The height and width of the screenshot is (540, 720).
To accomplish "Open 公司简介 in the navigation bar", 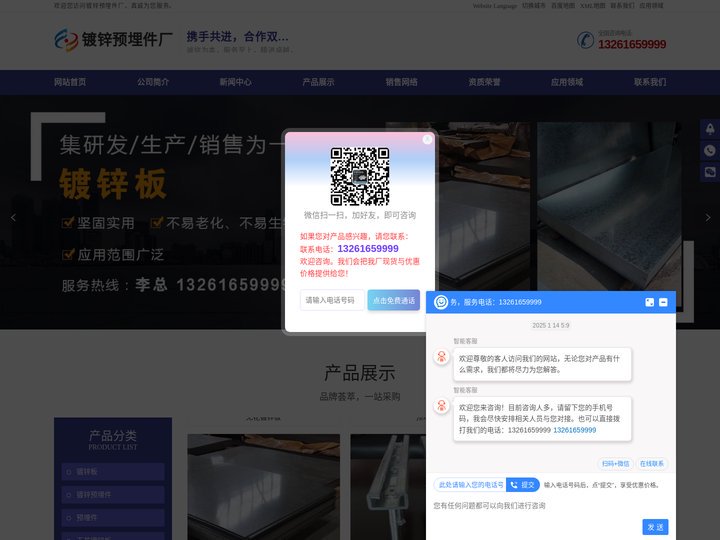I will [153, 82].
